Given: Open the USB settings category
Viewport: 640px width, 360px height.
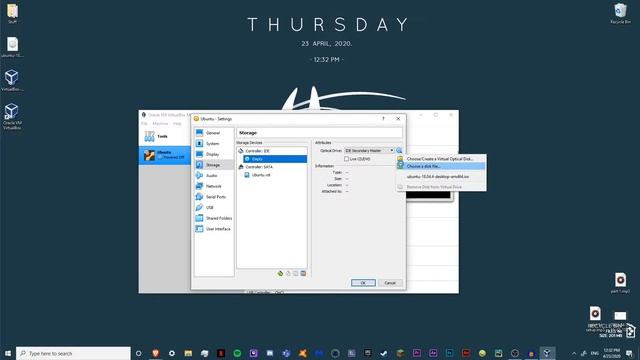Looking at the screenshot, I should pos(213,207).
